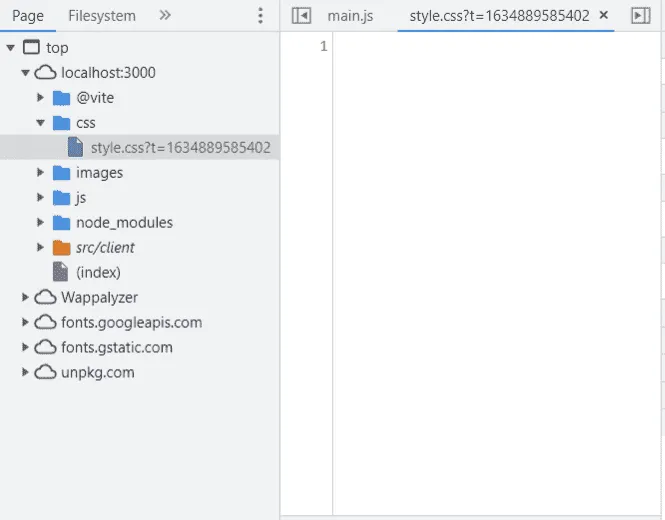Select the images folder label
665x520 pixels.
(x=99, y=173)
